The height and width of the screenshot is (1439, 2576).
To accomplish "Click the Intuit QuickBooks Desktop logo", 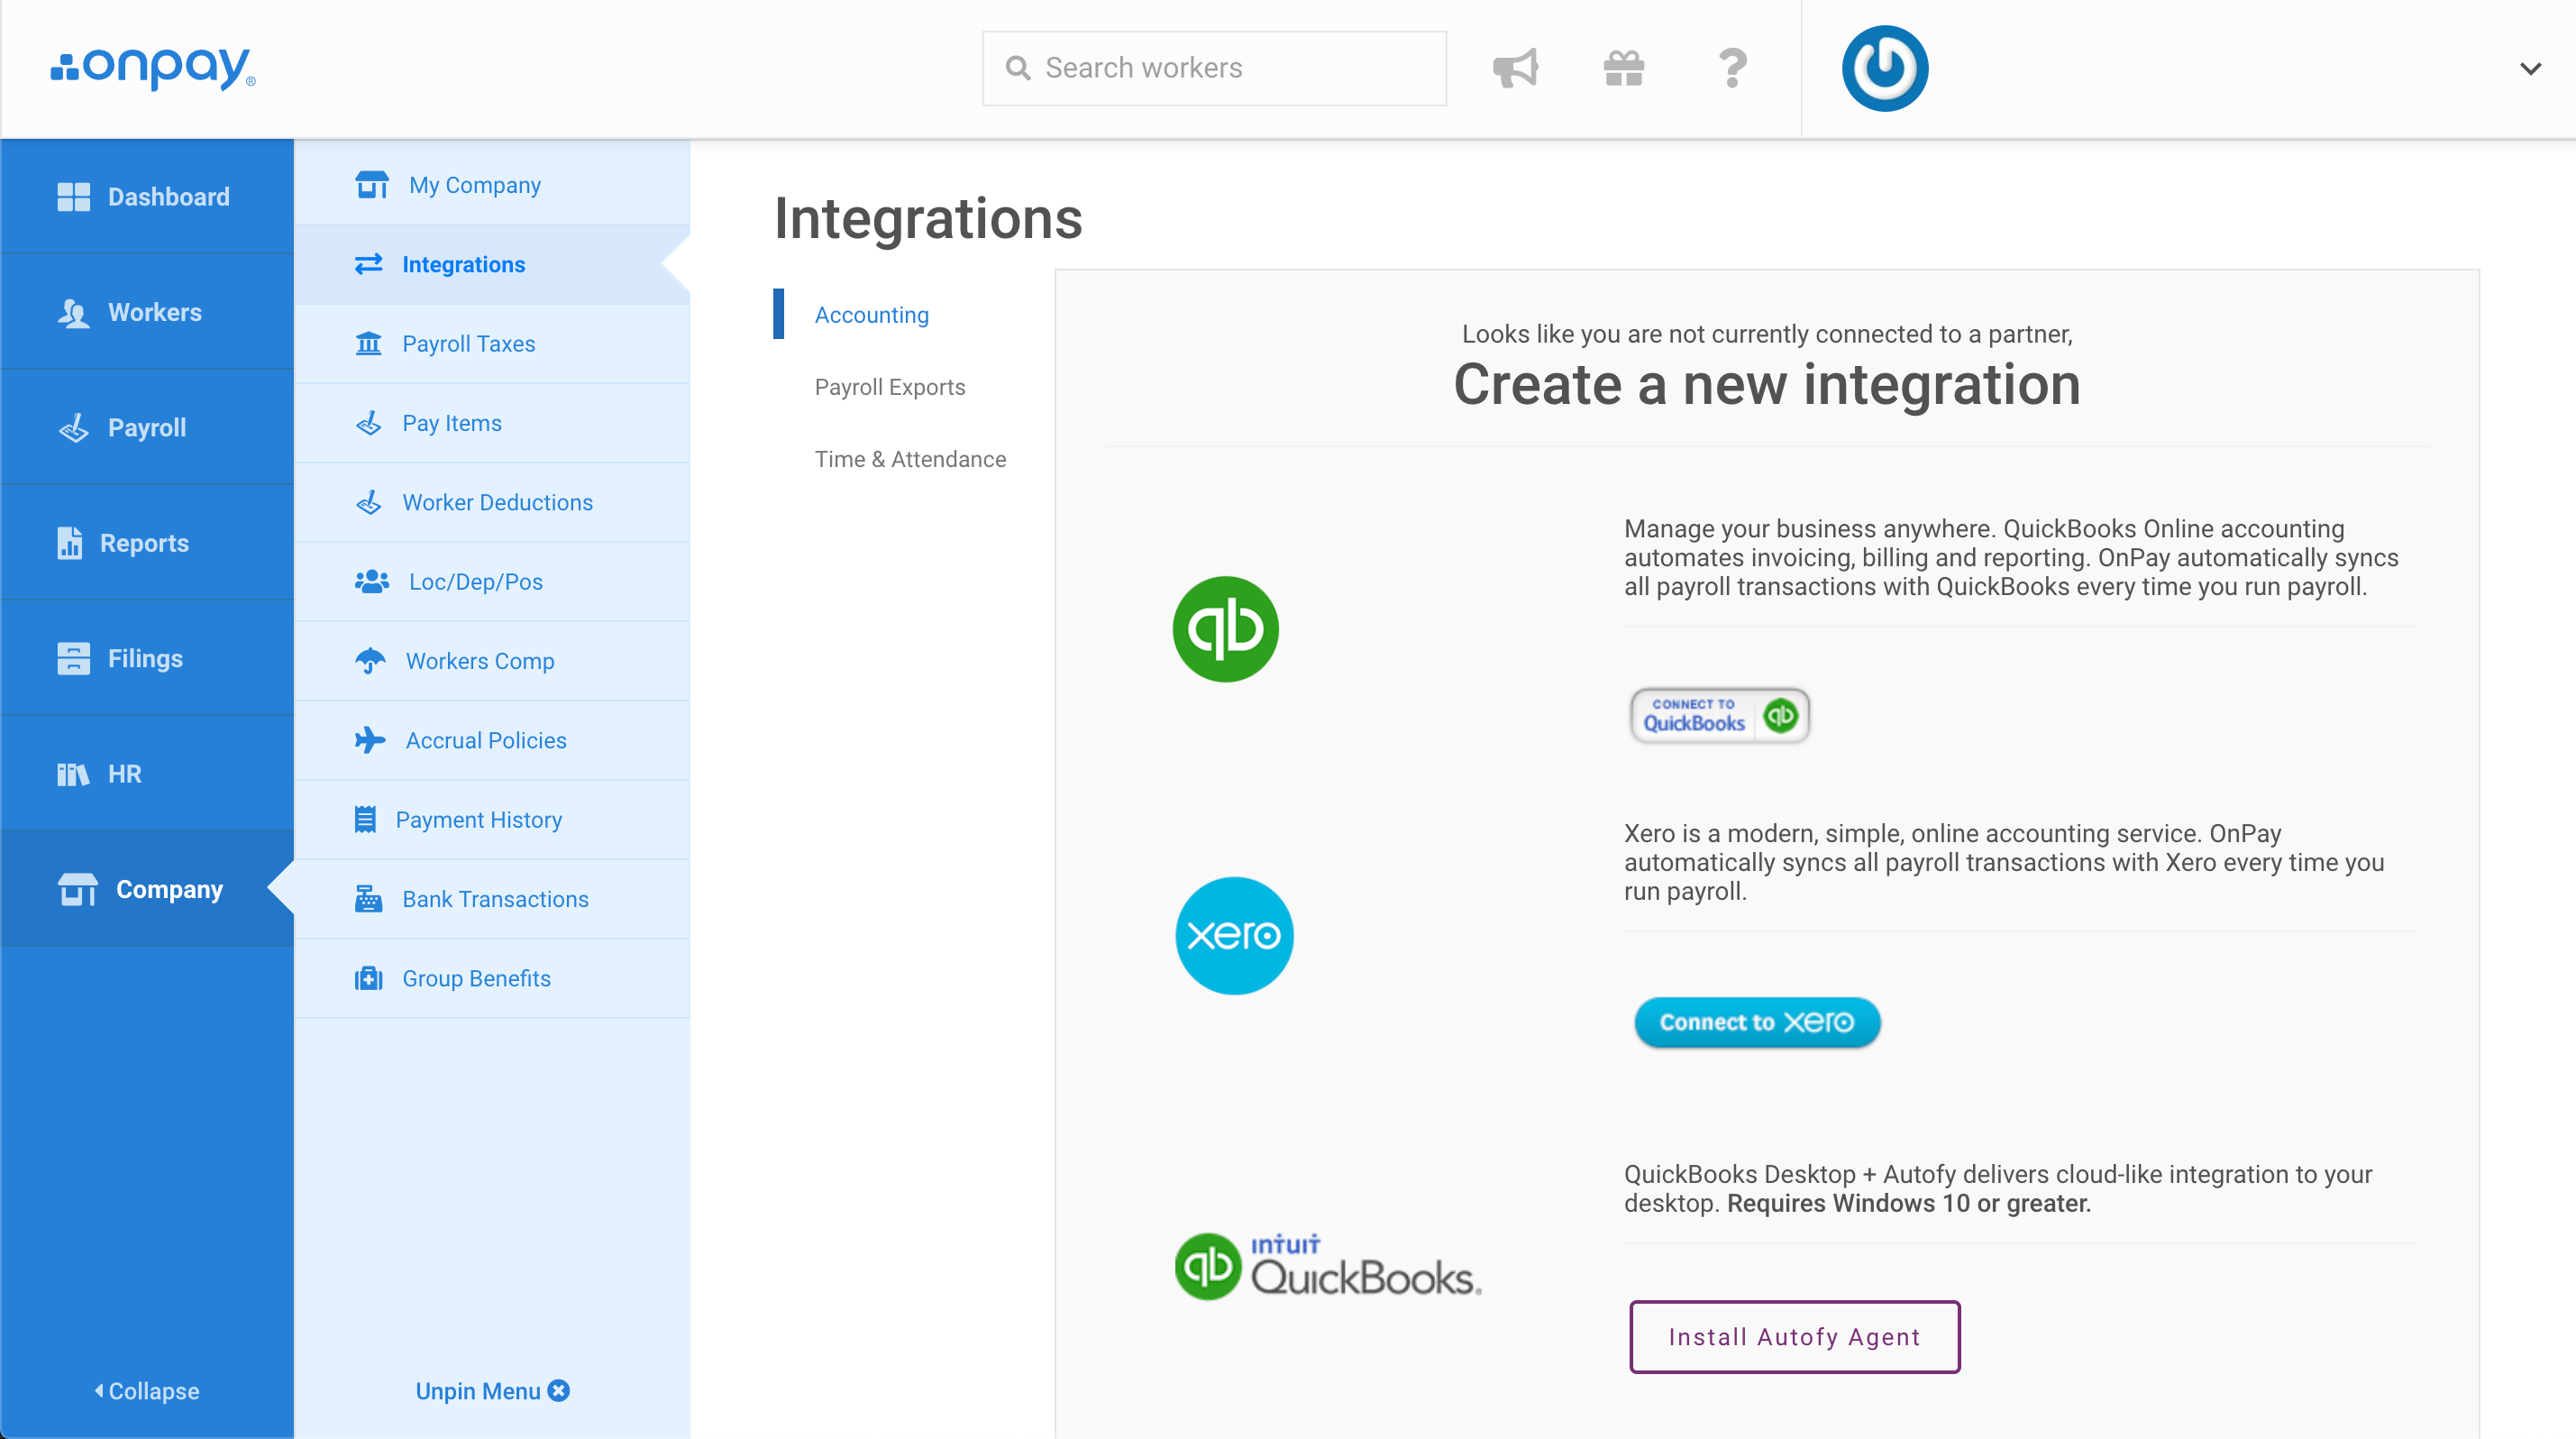I will click(x=1327, y=1265).
